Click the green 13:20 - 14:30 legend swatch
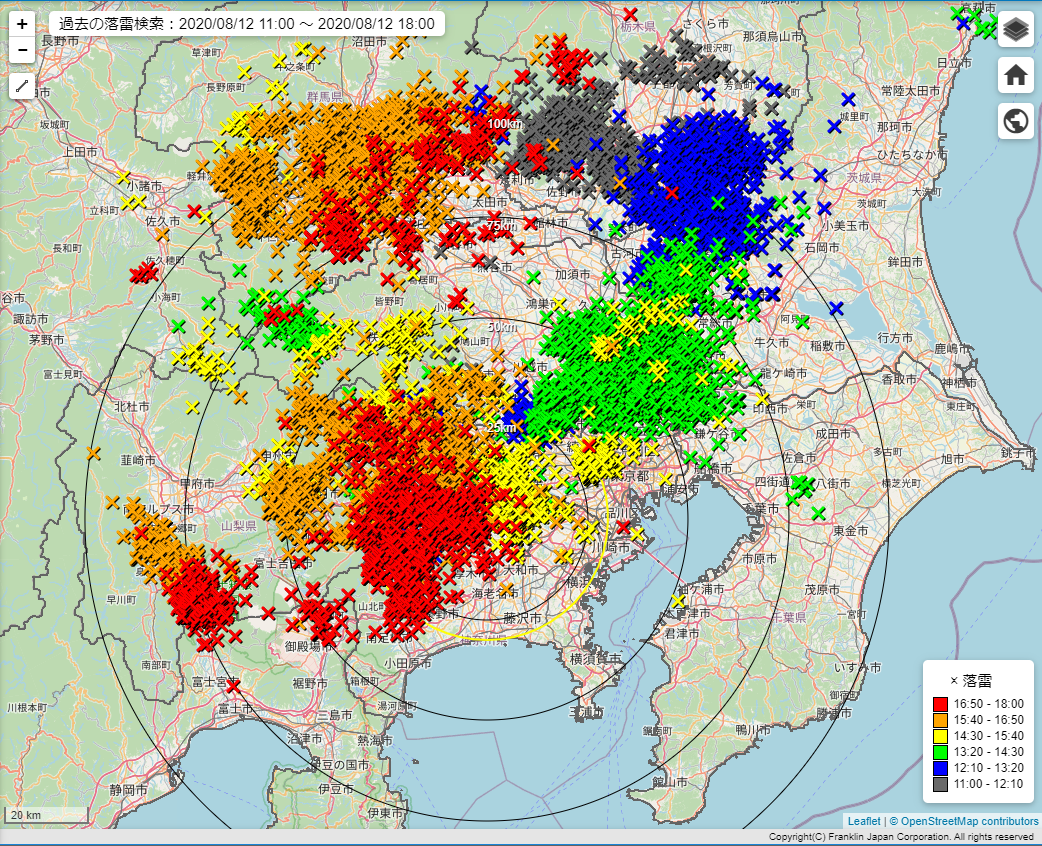 click(940, 752)
